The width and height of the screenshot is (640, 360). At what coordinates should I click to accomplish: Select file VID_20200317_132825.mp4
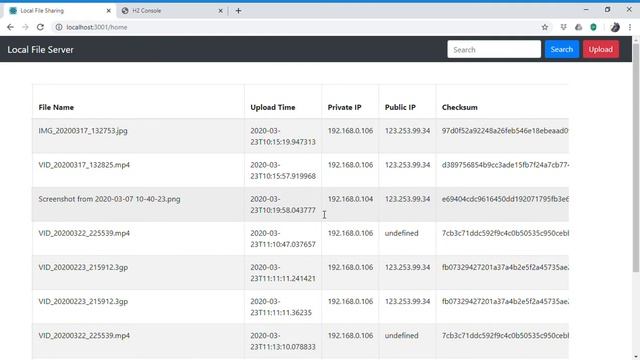coord(84,165)
